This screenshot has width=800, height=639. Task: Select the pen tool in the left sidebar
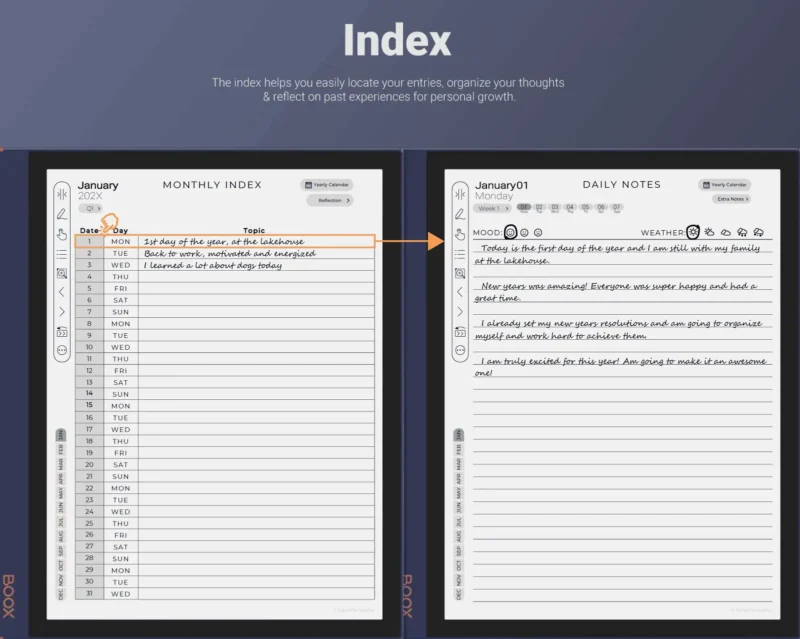60,213
